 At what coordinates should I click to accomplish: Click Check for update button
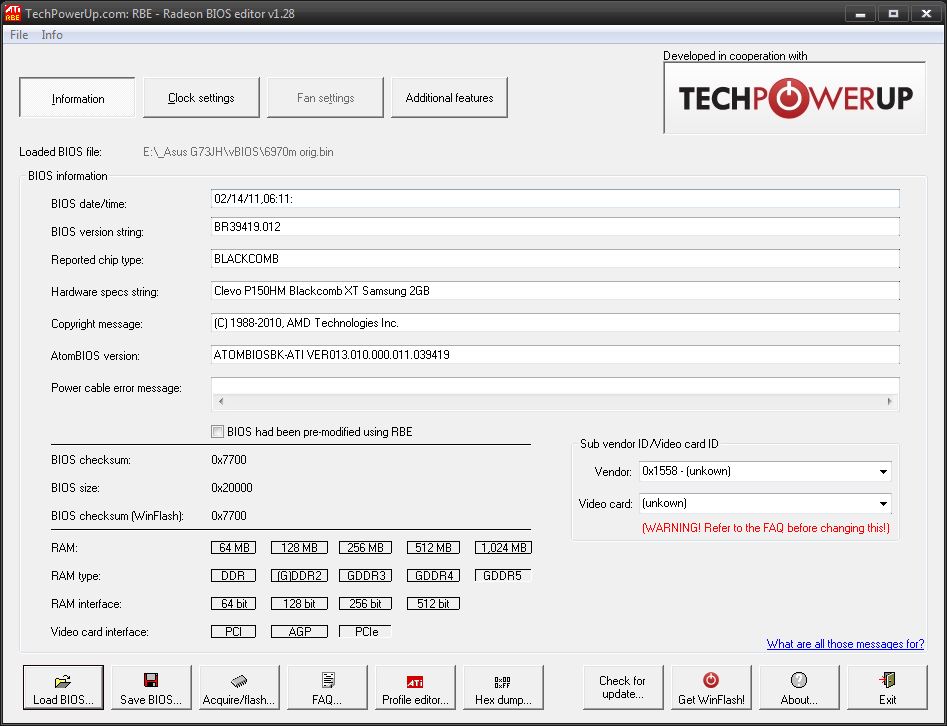623,687
